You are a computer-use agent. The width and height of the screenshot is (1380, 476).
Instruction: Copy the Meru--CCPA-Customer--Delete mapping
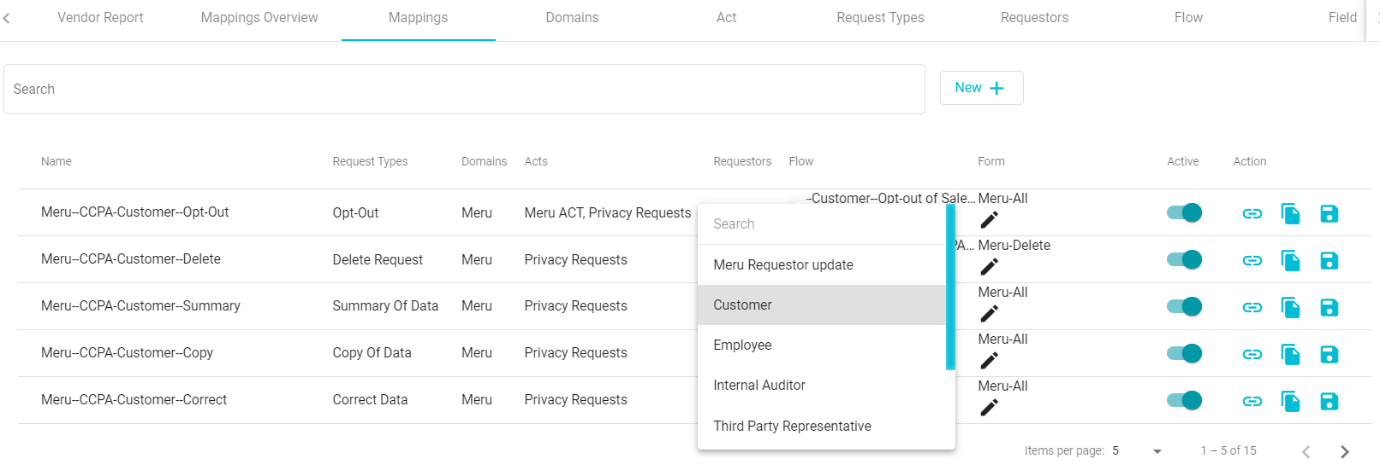(x=1290, y=260)
